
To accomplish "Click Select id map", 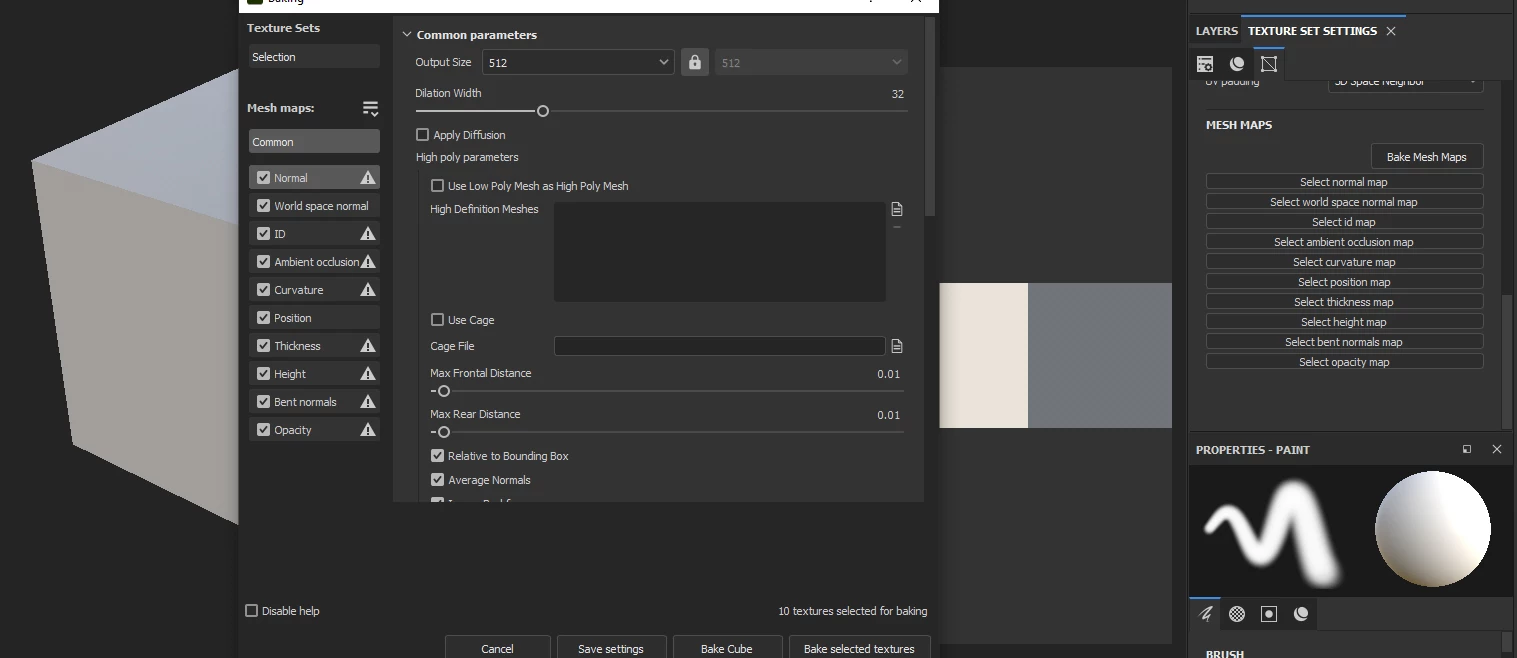I will click(1344, 222).
